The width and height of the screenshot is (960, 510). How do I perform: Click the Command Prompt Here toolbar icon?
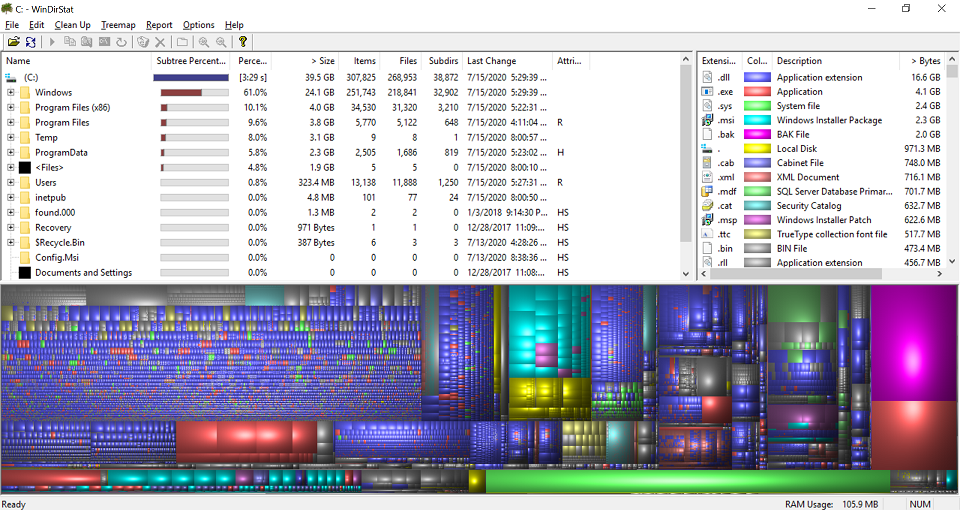click(x=104, y=42)
